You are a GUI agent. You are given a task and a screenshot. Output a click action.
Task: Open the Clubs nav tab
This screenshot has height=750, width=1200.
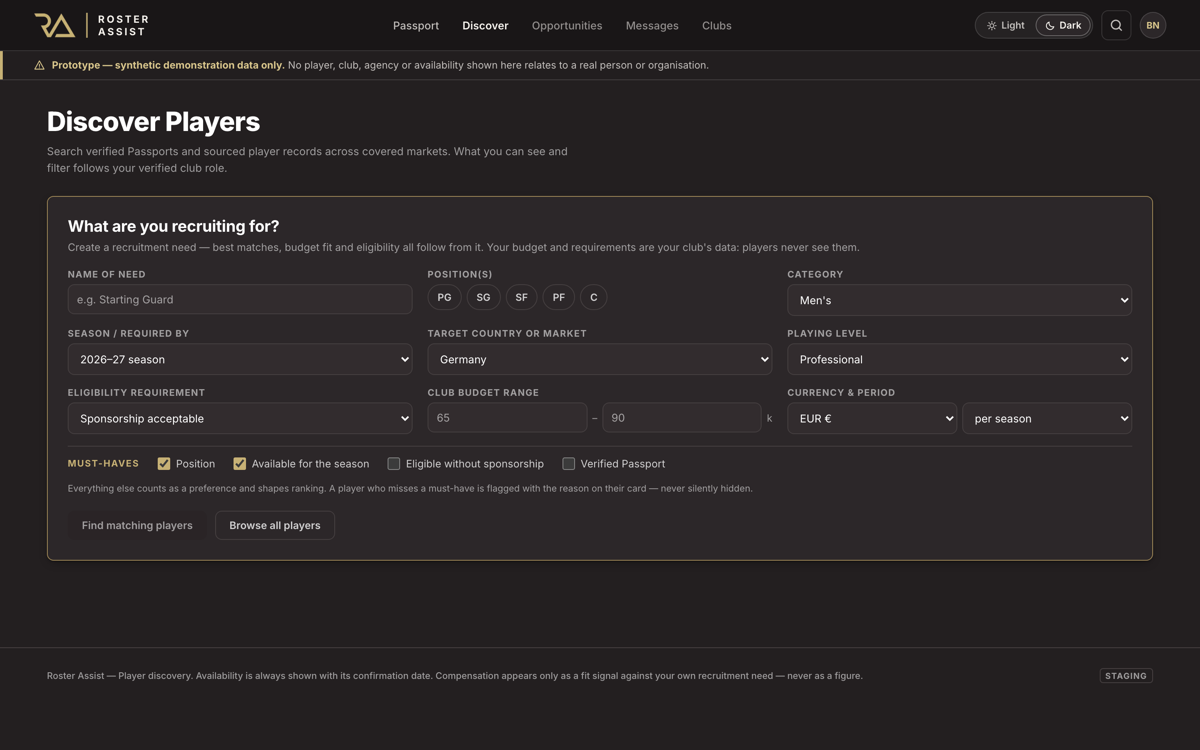pyautogui.click(x=717, y=25)
